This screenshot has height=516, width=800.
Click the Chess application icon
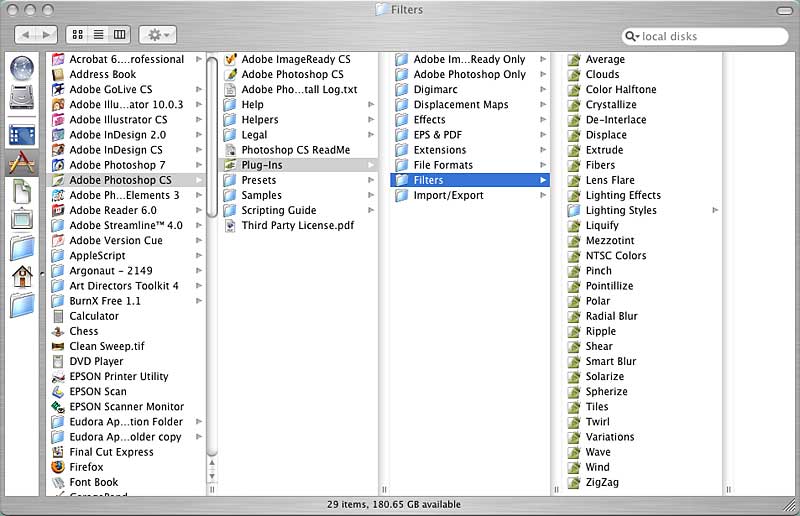[59, 331]
